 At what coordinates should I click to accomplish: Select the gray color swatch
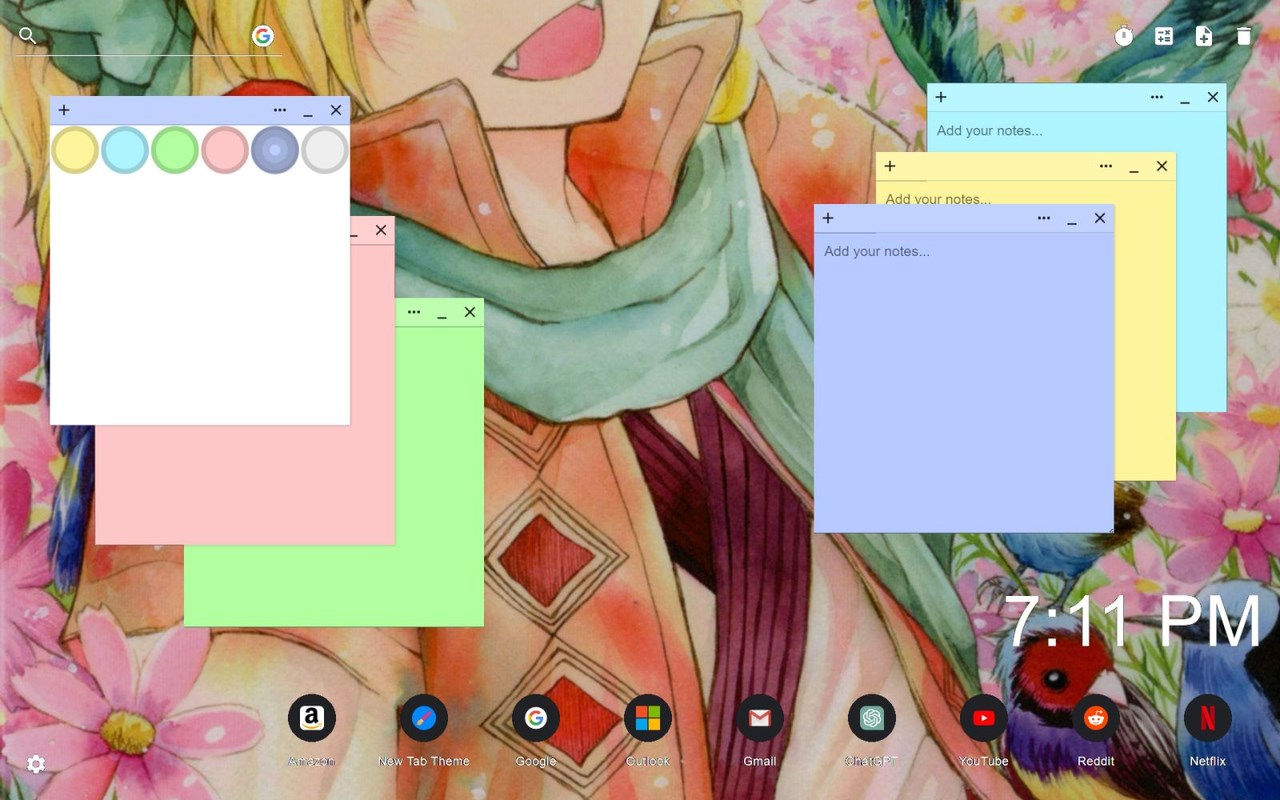(325, 150)
